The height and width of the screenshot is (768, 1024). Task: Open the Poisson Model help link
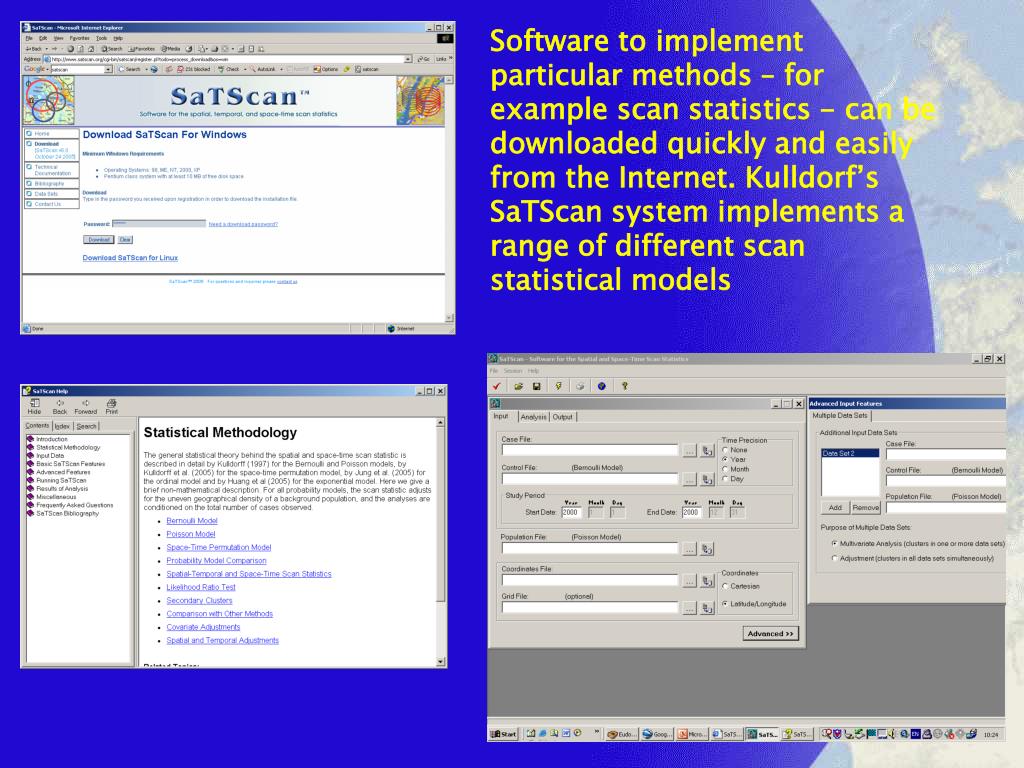tap(191, 534)
